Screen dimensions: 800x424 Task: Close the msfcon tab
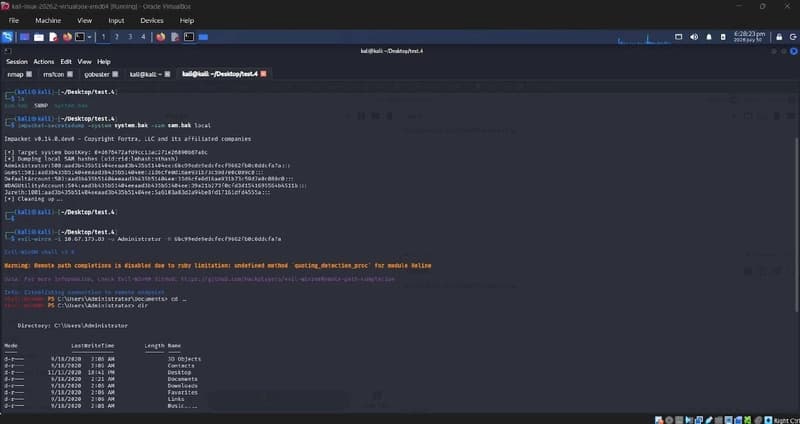tap(69, 74)
